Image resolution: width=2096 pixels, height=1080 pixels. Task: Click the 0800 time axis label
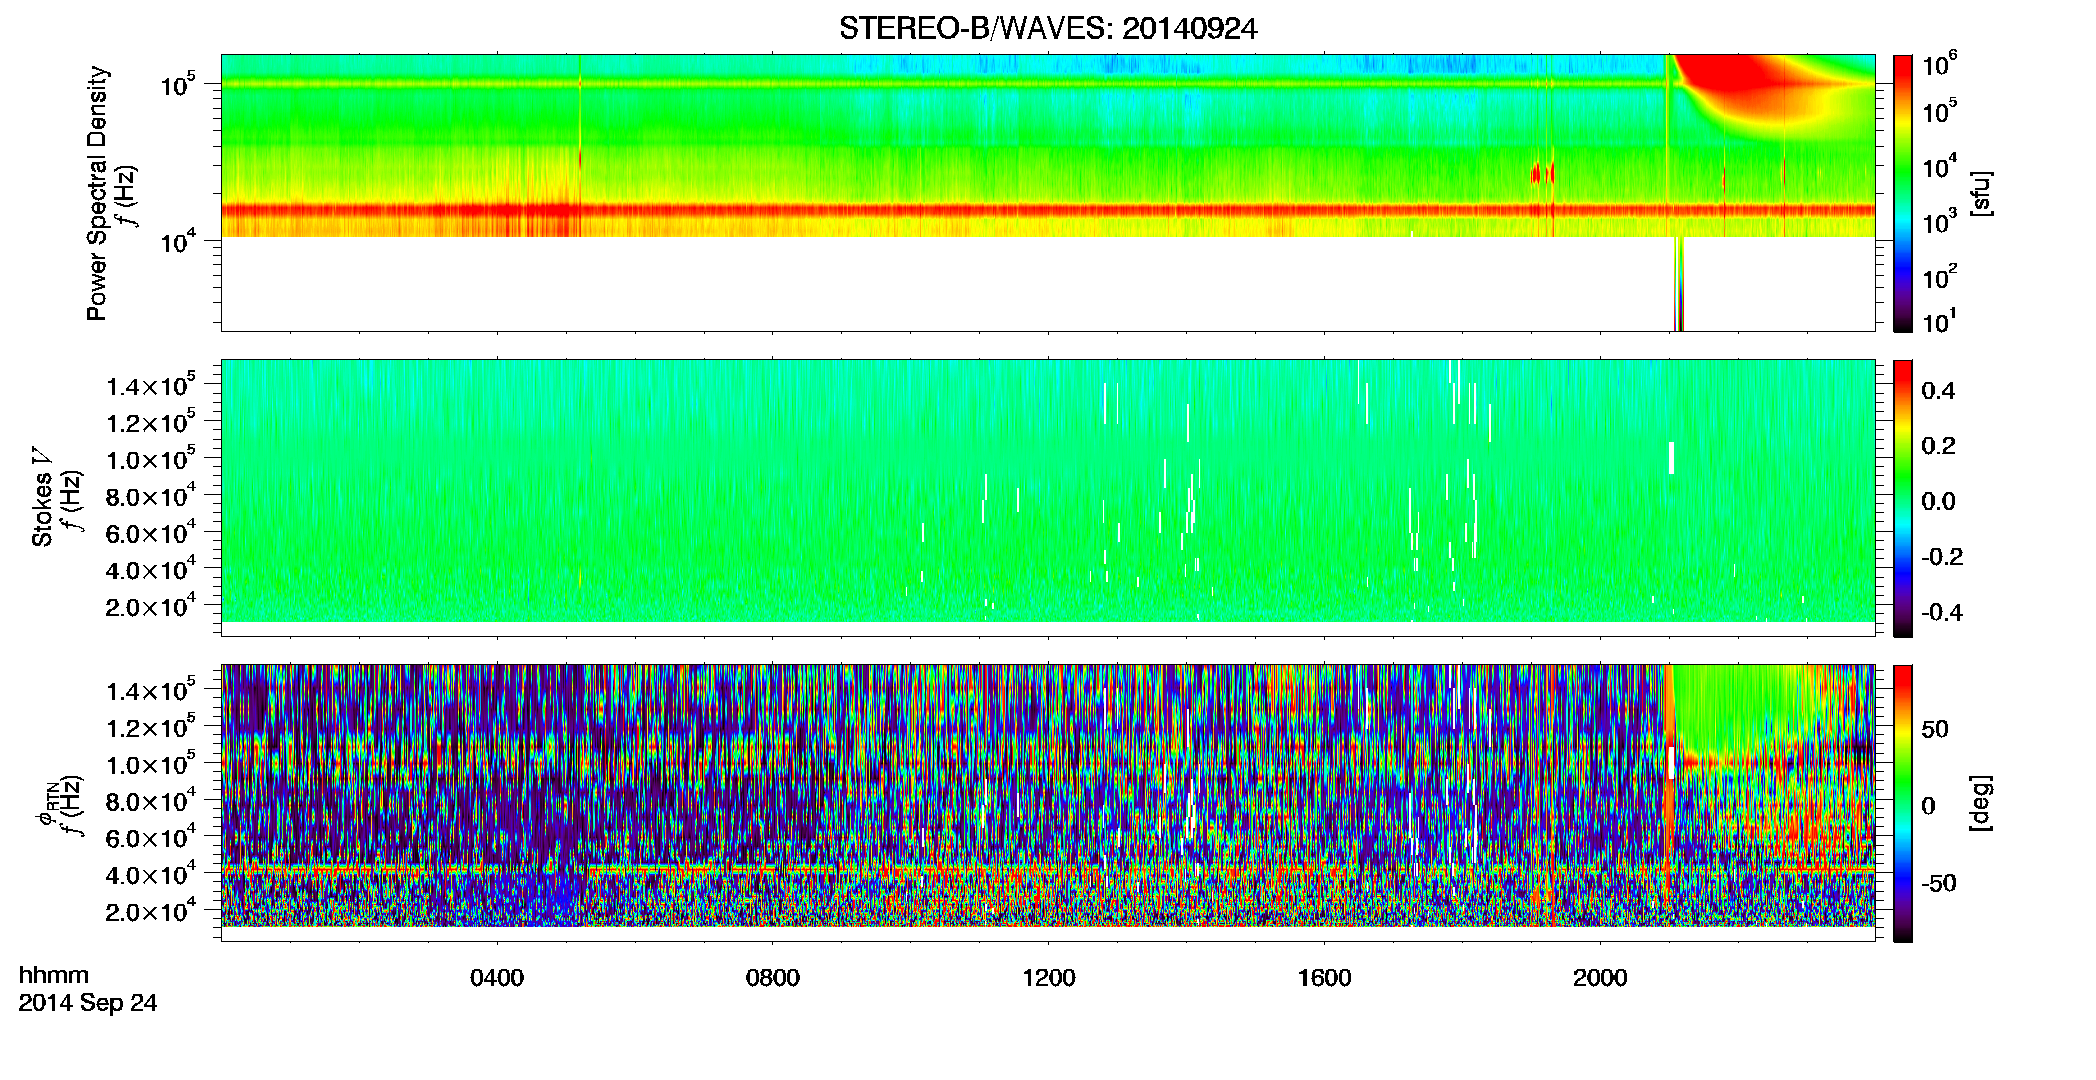pyautogui.click(x=773, y=978)
